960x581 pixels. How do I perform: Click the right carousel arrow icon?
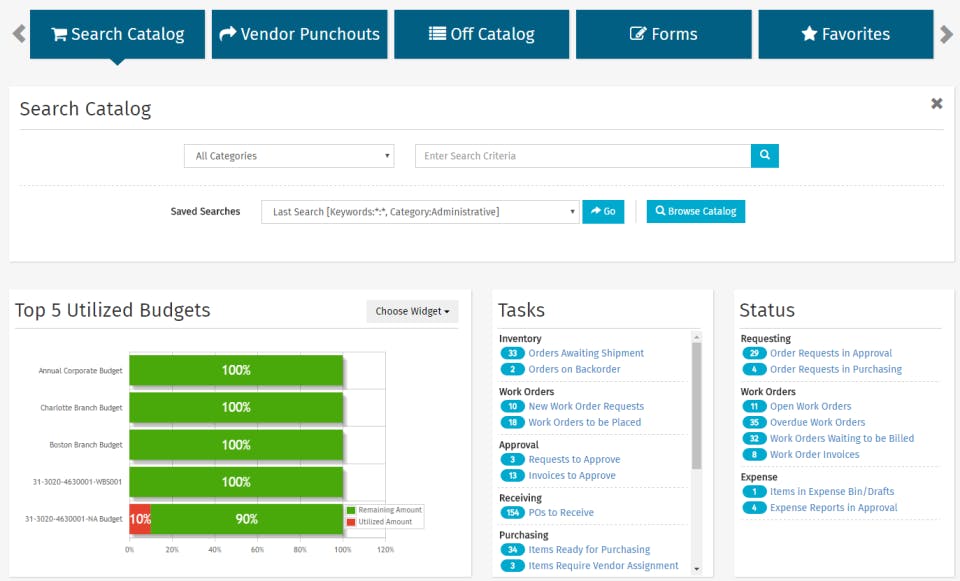(946, 34)
